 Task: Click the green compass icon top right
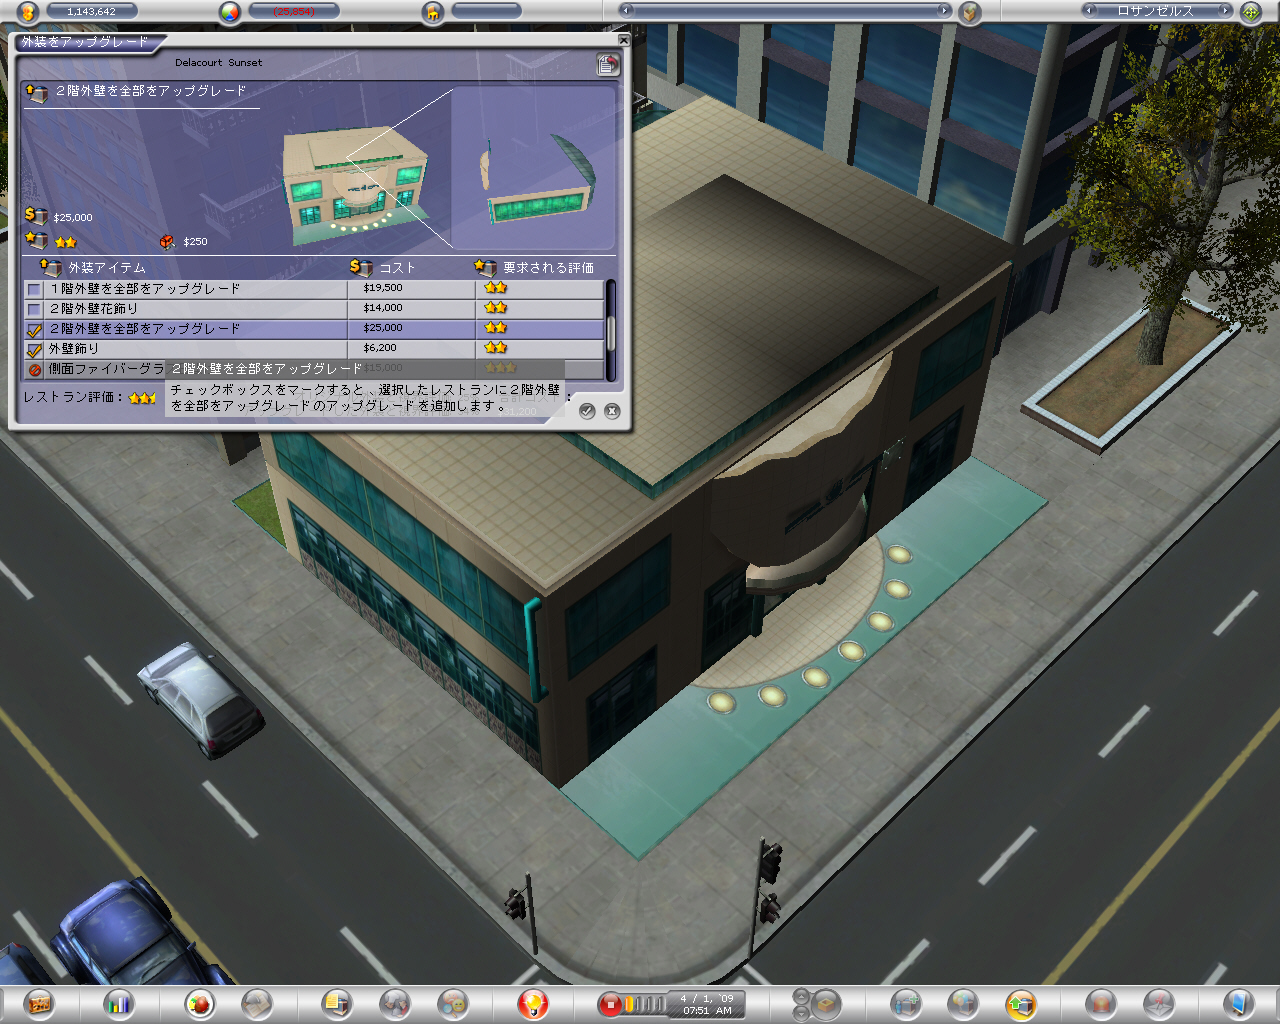pos(1250,12)
